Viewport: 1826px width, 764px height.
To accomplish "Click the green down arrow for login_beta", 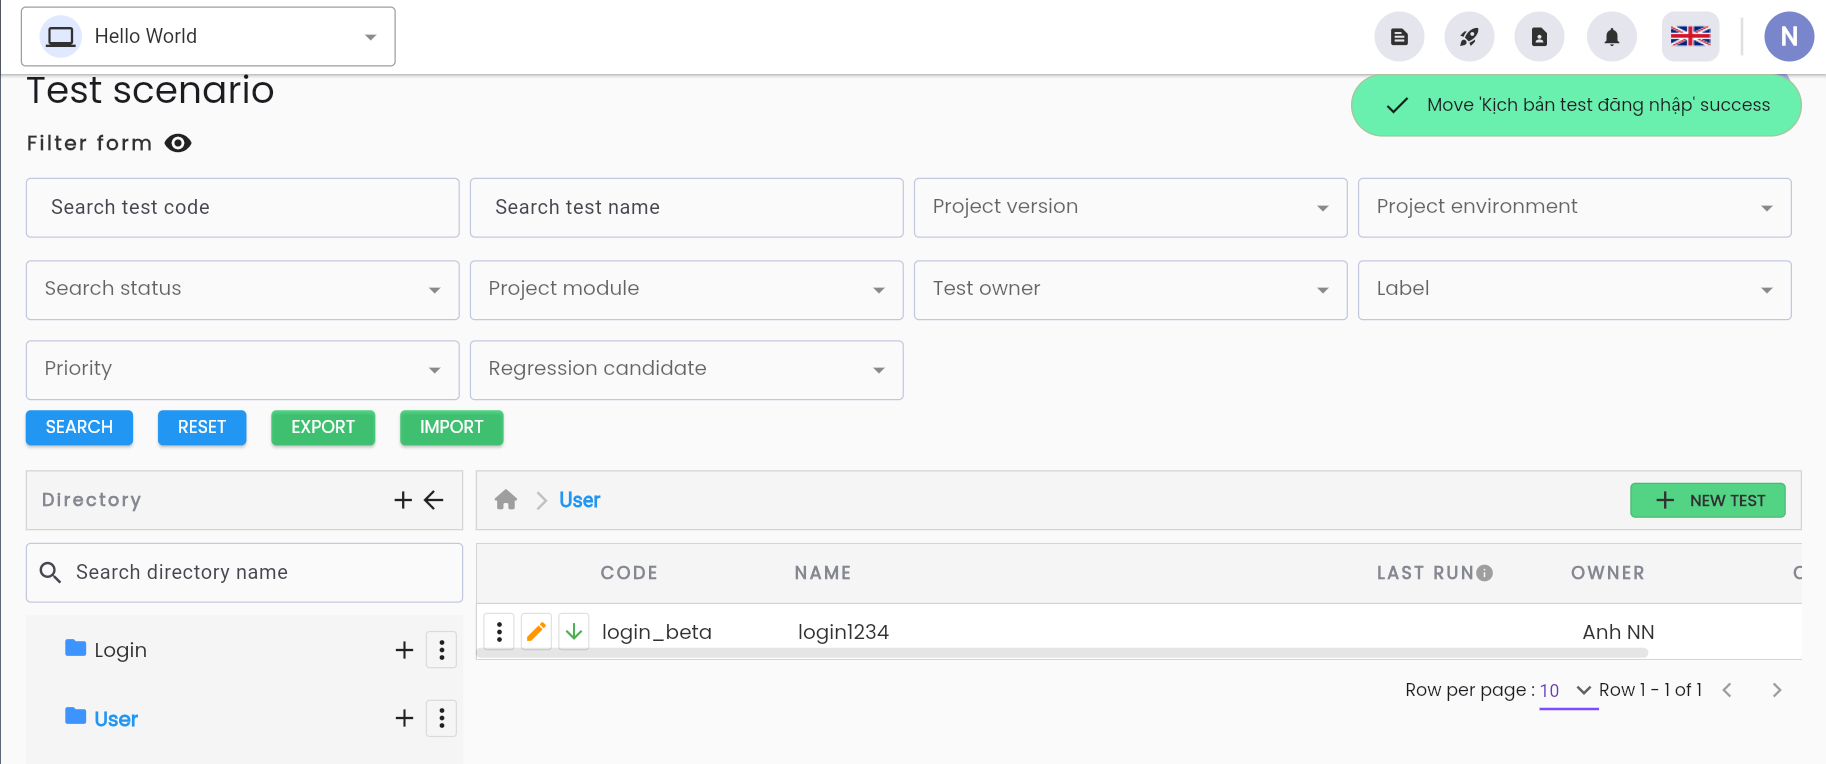I will 574,632.
